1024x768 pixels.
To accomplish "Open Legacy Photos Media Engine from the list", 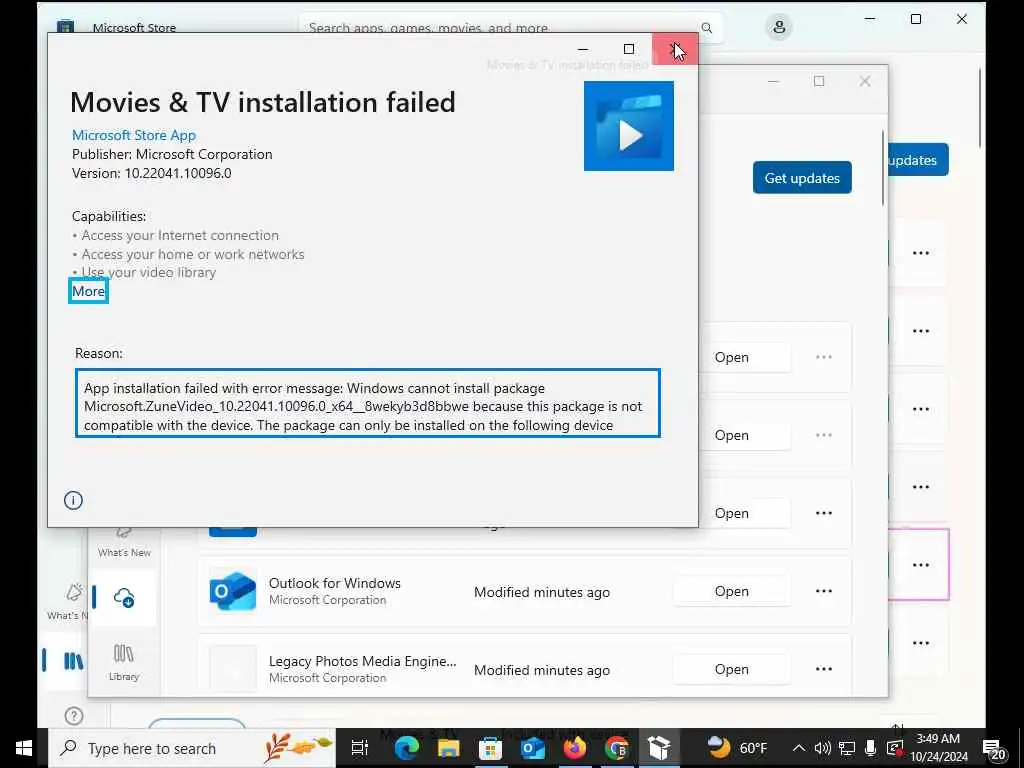I will pos(731,669).
